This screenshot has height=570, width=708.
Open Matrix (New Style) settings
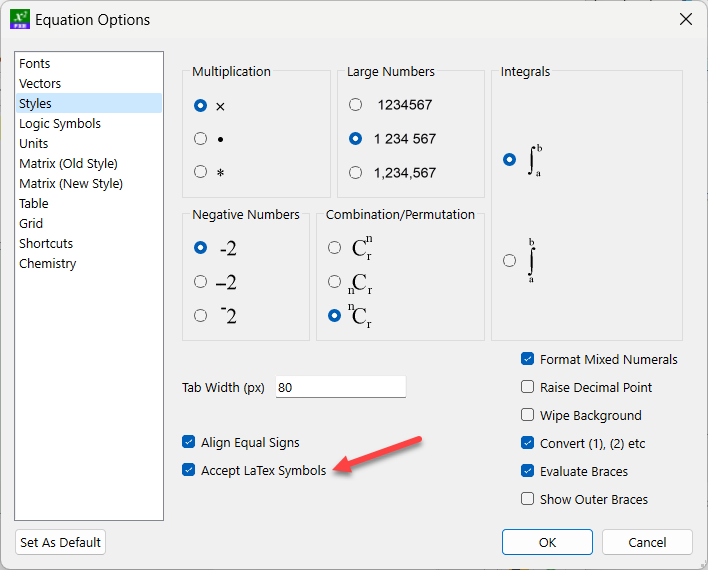tap(71, 183)
